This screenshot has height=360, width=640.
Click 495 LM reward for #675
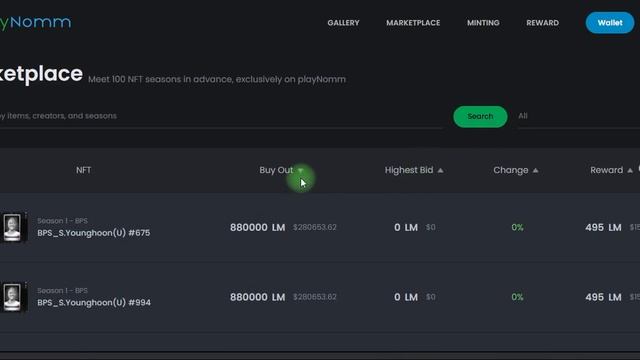[x=603, y=227]
